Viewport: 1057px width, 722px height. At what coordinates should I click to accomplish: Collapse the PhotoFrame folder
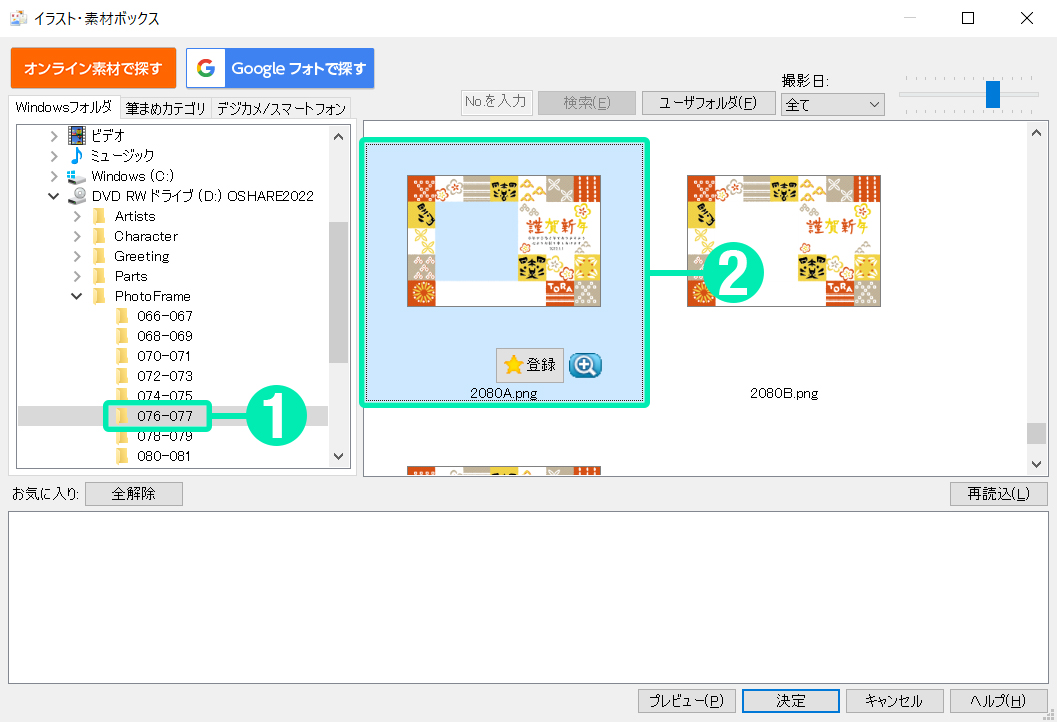pyautogui.click(x=77, y=296)
